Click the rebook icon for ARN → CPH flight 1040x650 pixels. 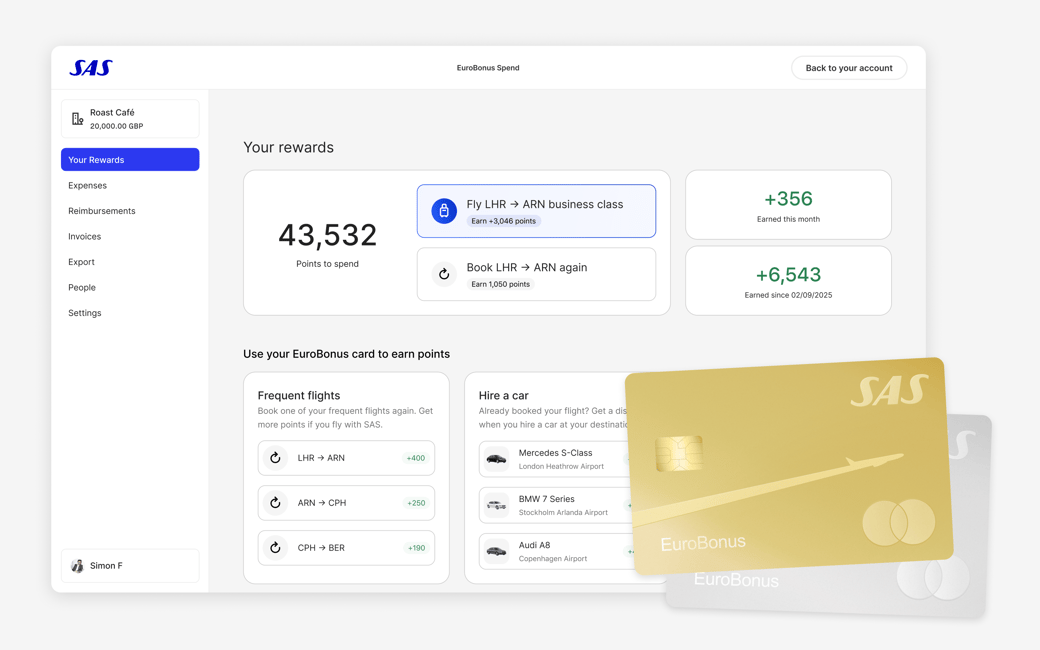[275, 503]
